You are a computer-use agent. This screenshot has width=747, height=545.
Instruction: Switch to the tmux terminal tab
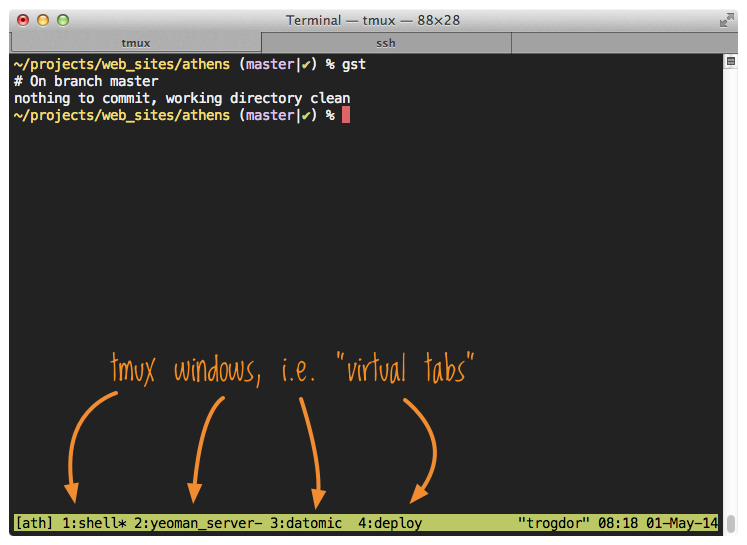click(x=136, y=43)
